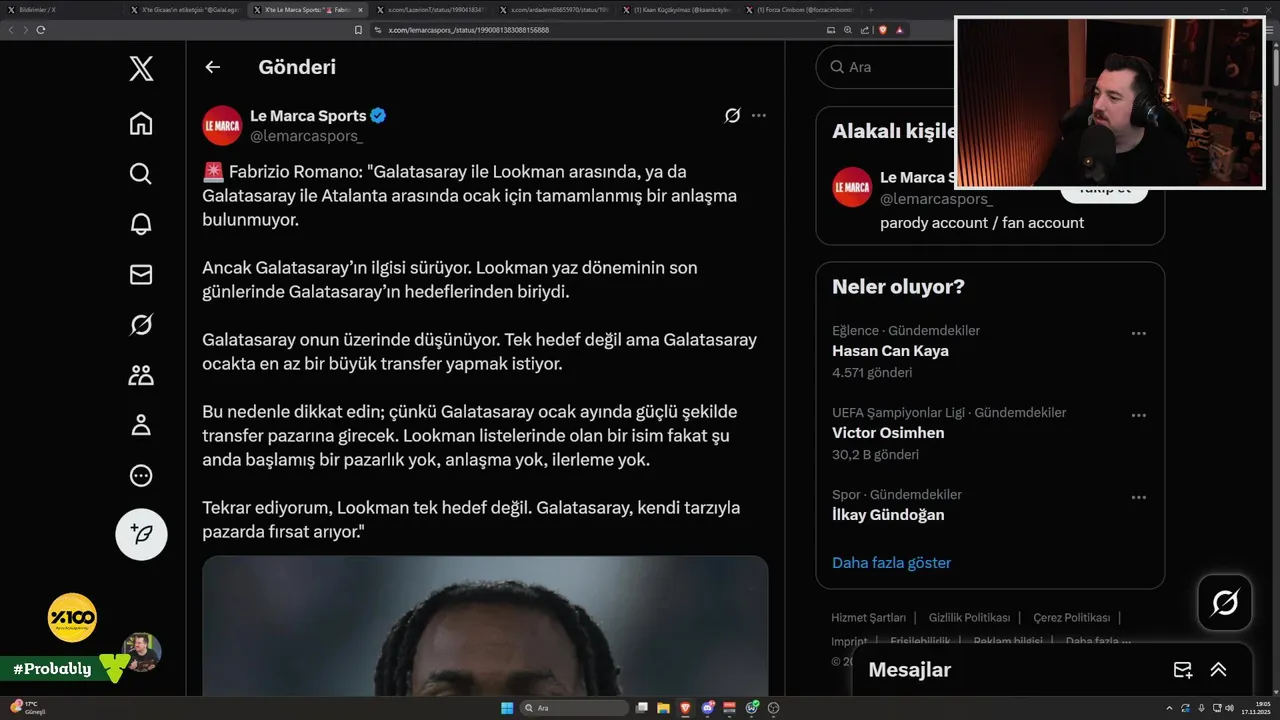Go back with the arrow next to Gönderi

point(212,67)
